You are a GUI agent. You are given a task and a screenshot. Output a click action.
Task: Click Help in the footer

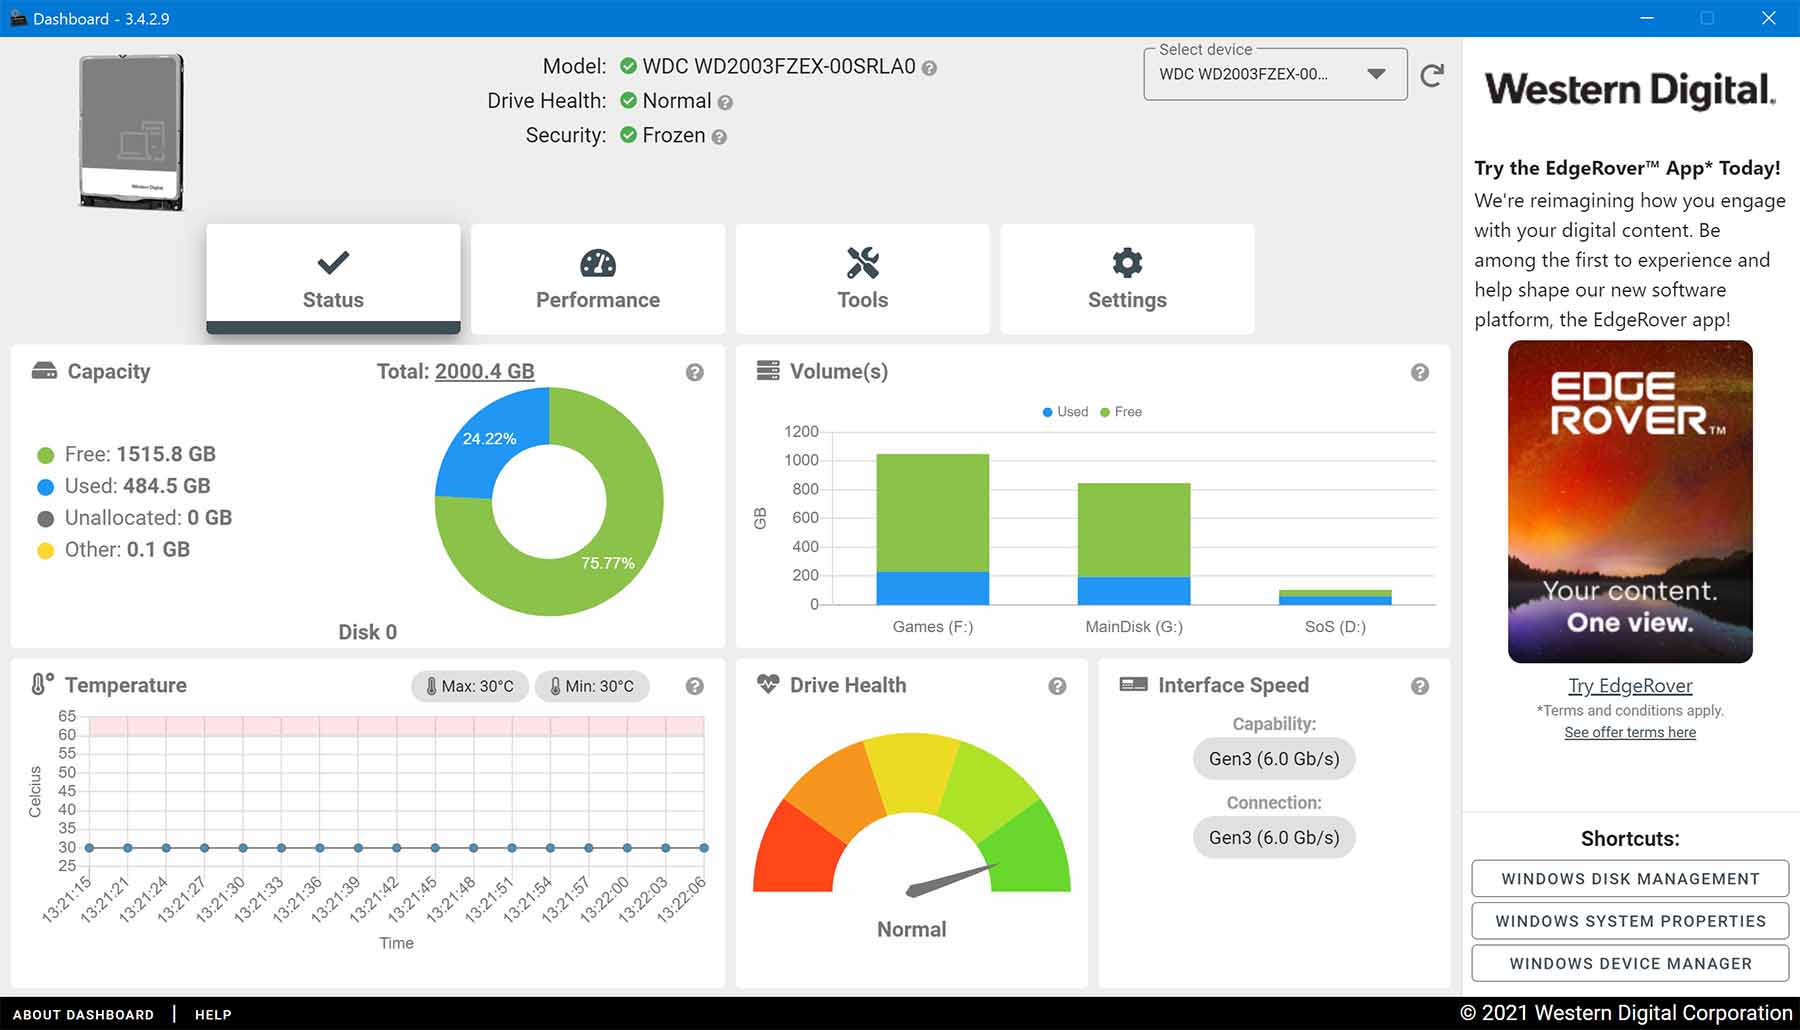tap(213, 1014)
